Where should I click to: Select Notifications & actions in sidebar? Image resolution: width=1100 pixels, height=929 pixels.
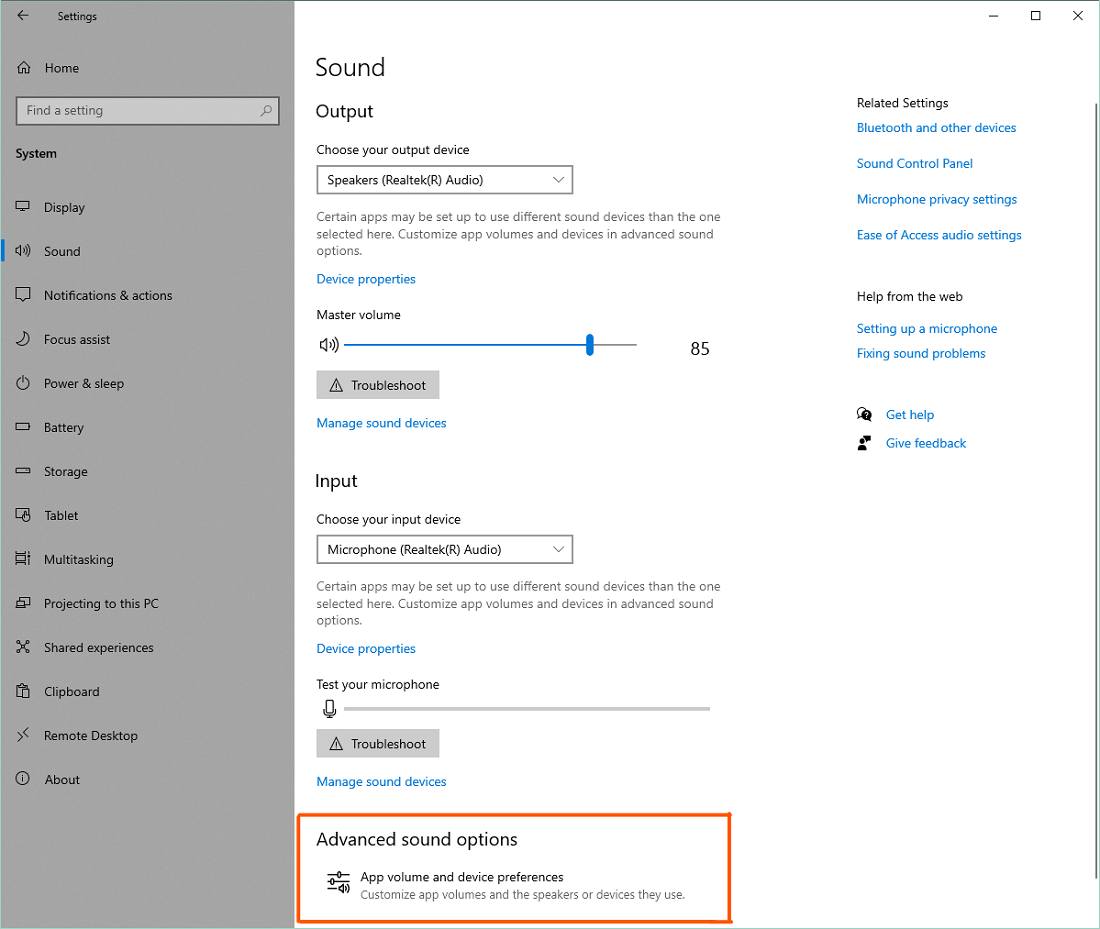tap(108, 296)
